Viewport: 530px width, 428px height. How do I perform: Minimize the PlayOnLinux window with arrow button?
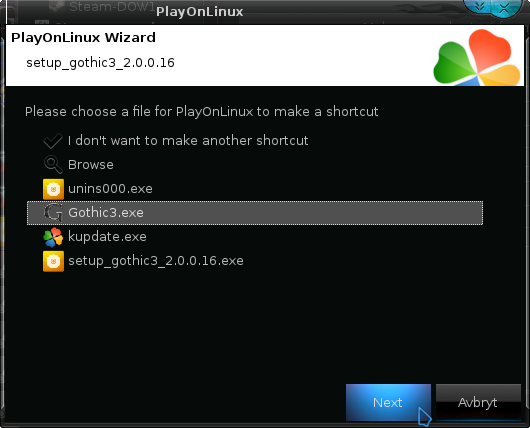tap(479, 7)
